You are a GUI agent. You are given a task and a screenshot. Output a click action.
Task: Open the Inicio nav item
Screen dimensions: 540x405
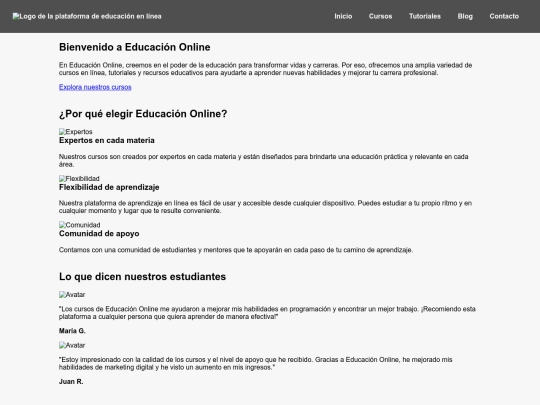coord(343,16)
